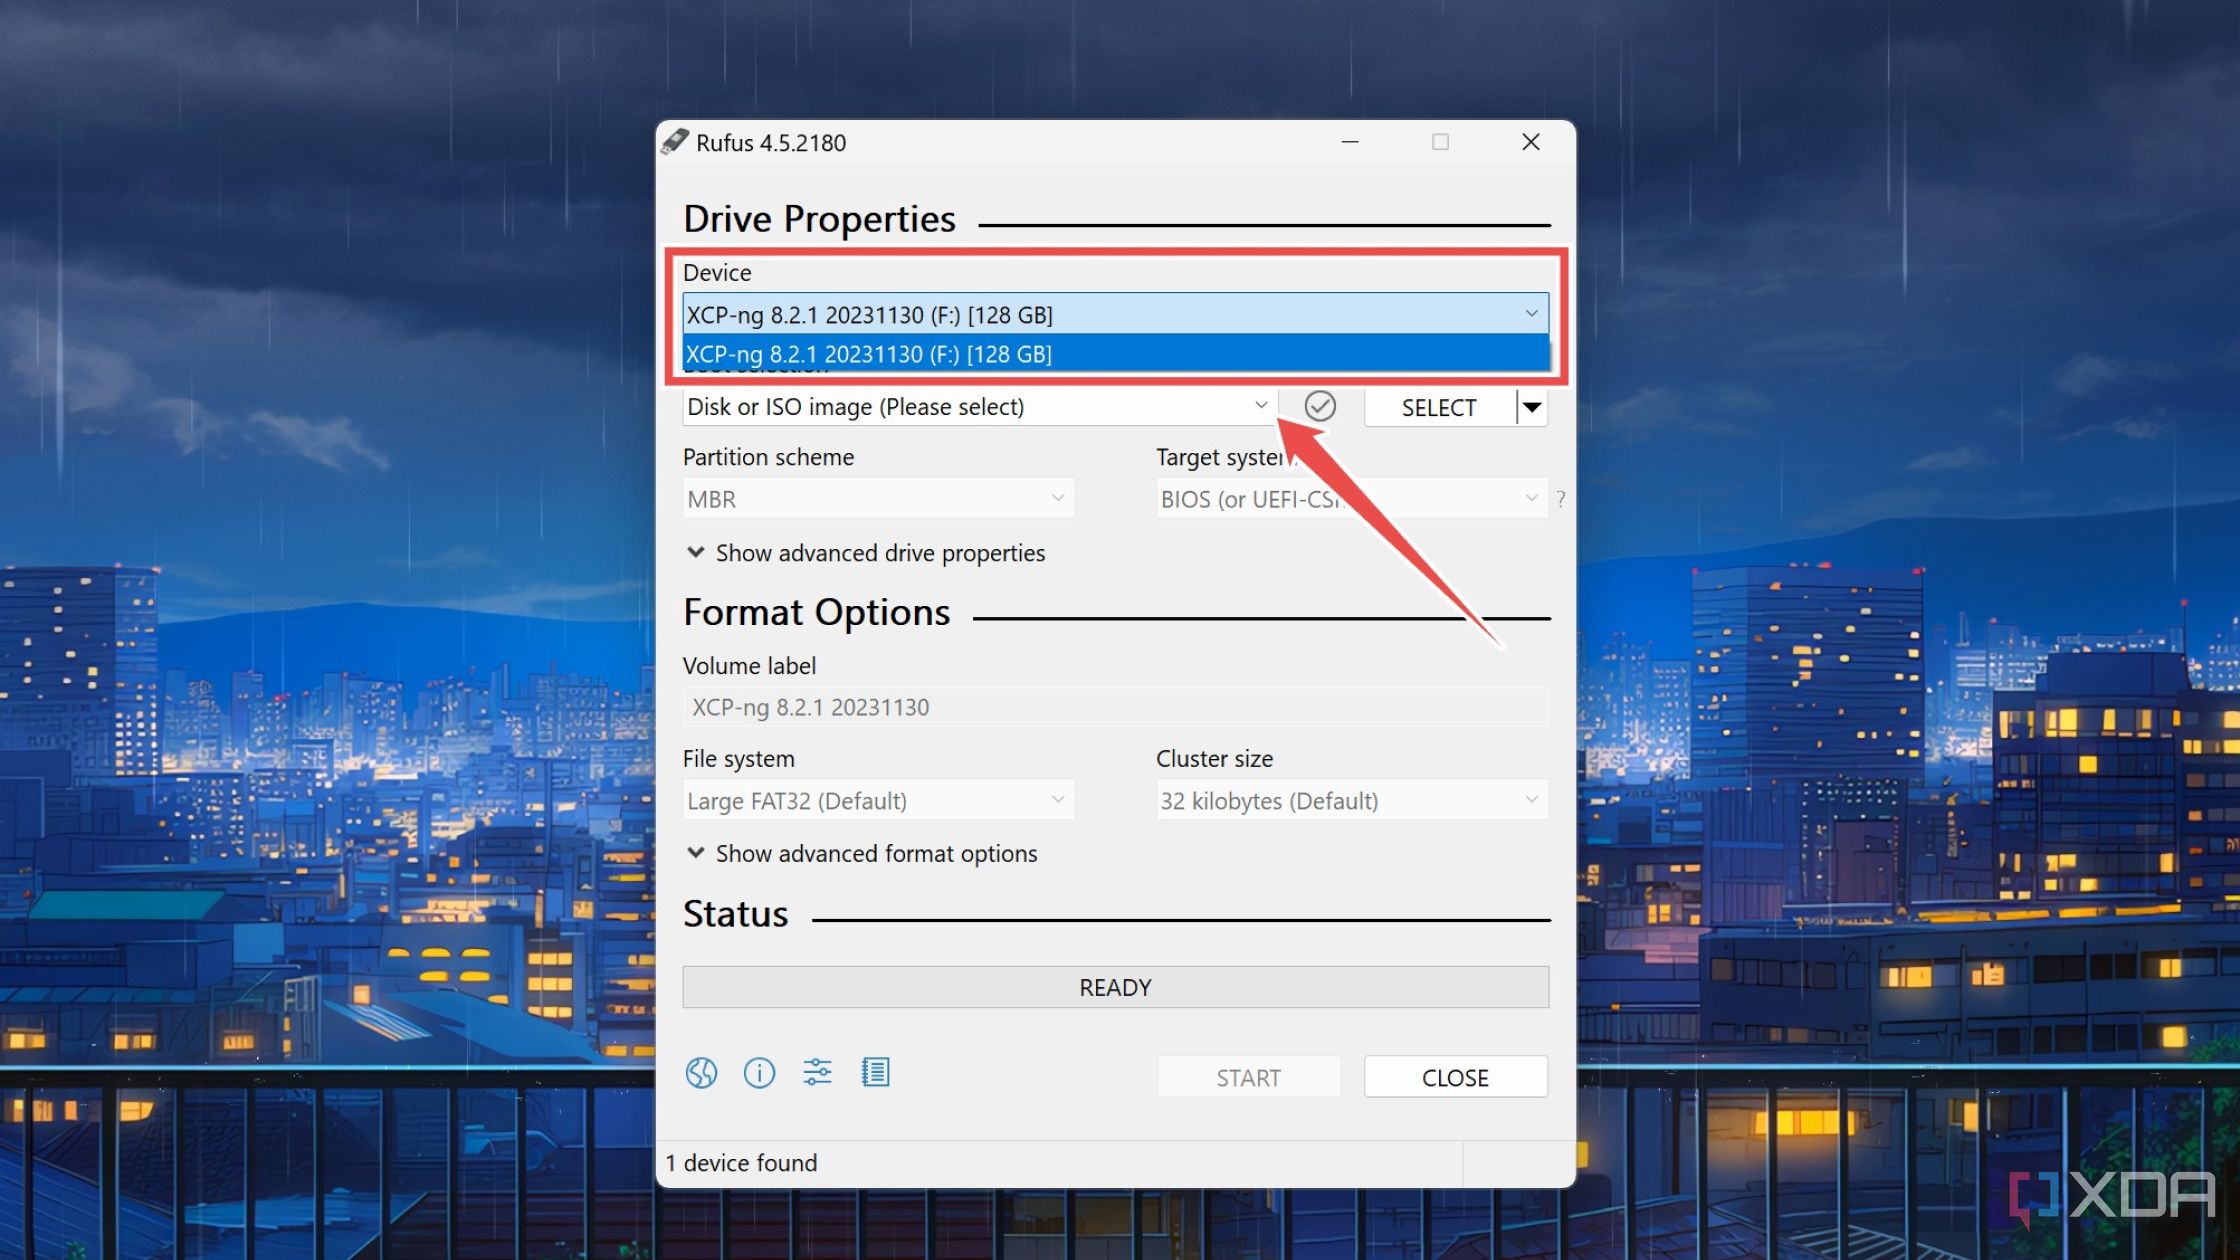Click the SELECT button

click(1439, 407)
